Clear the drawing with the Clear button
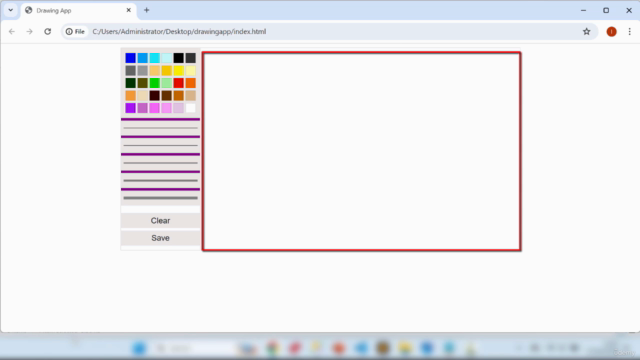Image resolution: width=640 pixels, height=360 pixels. pyautogui.click(x=160, y=220)
